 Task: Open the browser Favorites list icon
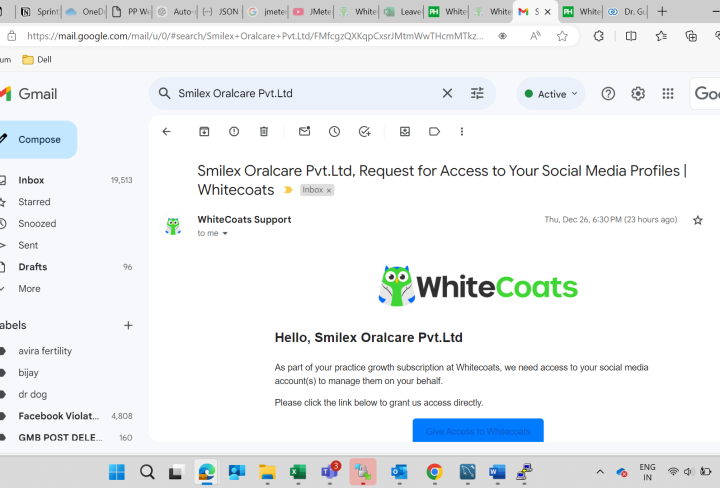tap(661, 36)
